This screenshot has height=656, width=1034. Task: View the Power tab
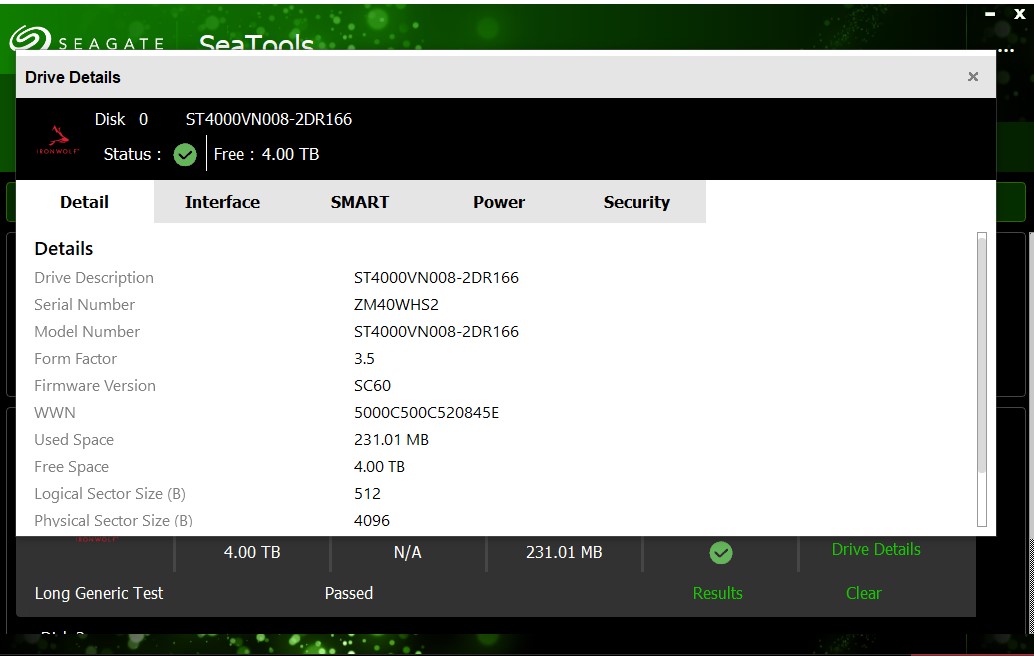498,202
